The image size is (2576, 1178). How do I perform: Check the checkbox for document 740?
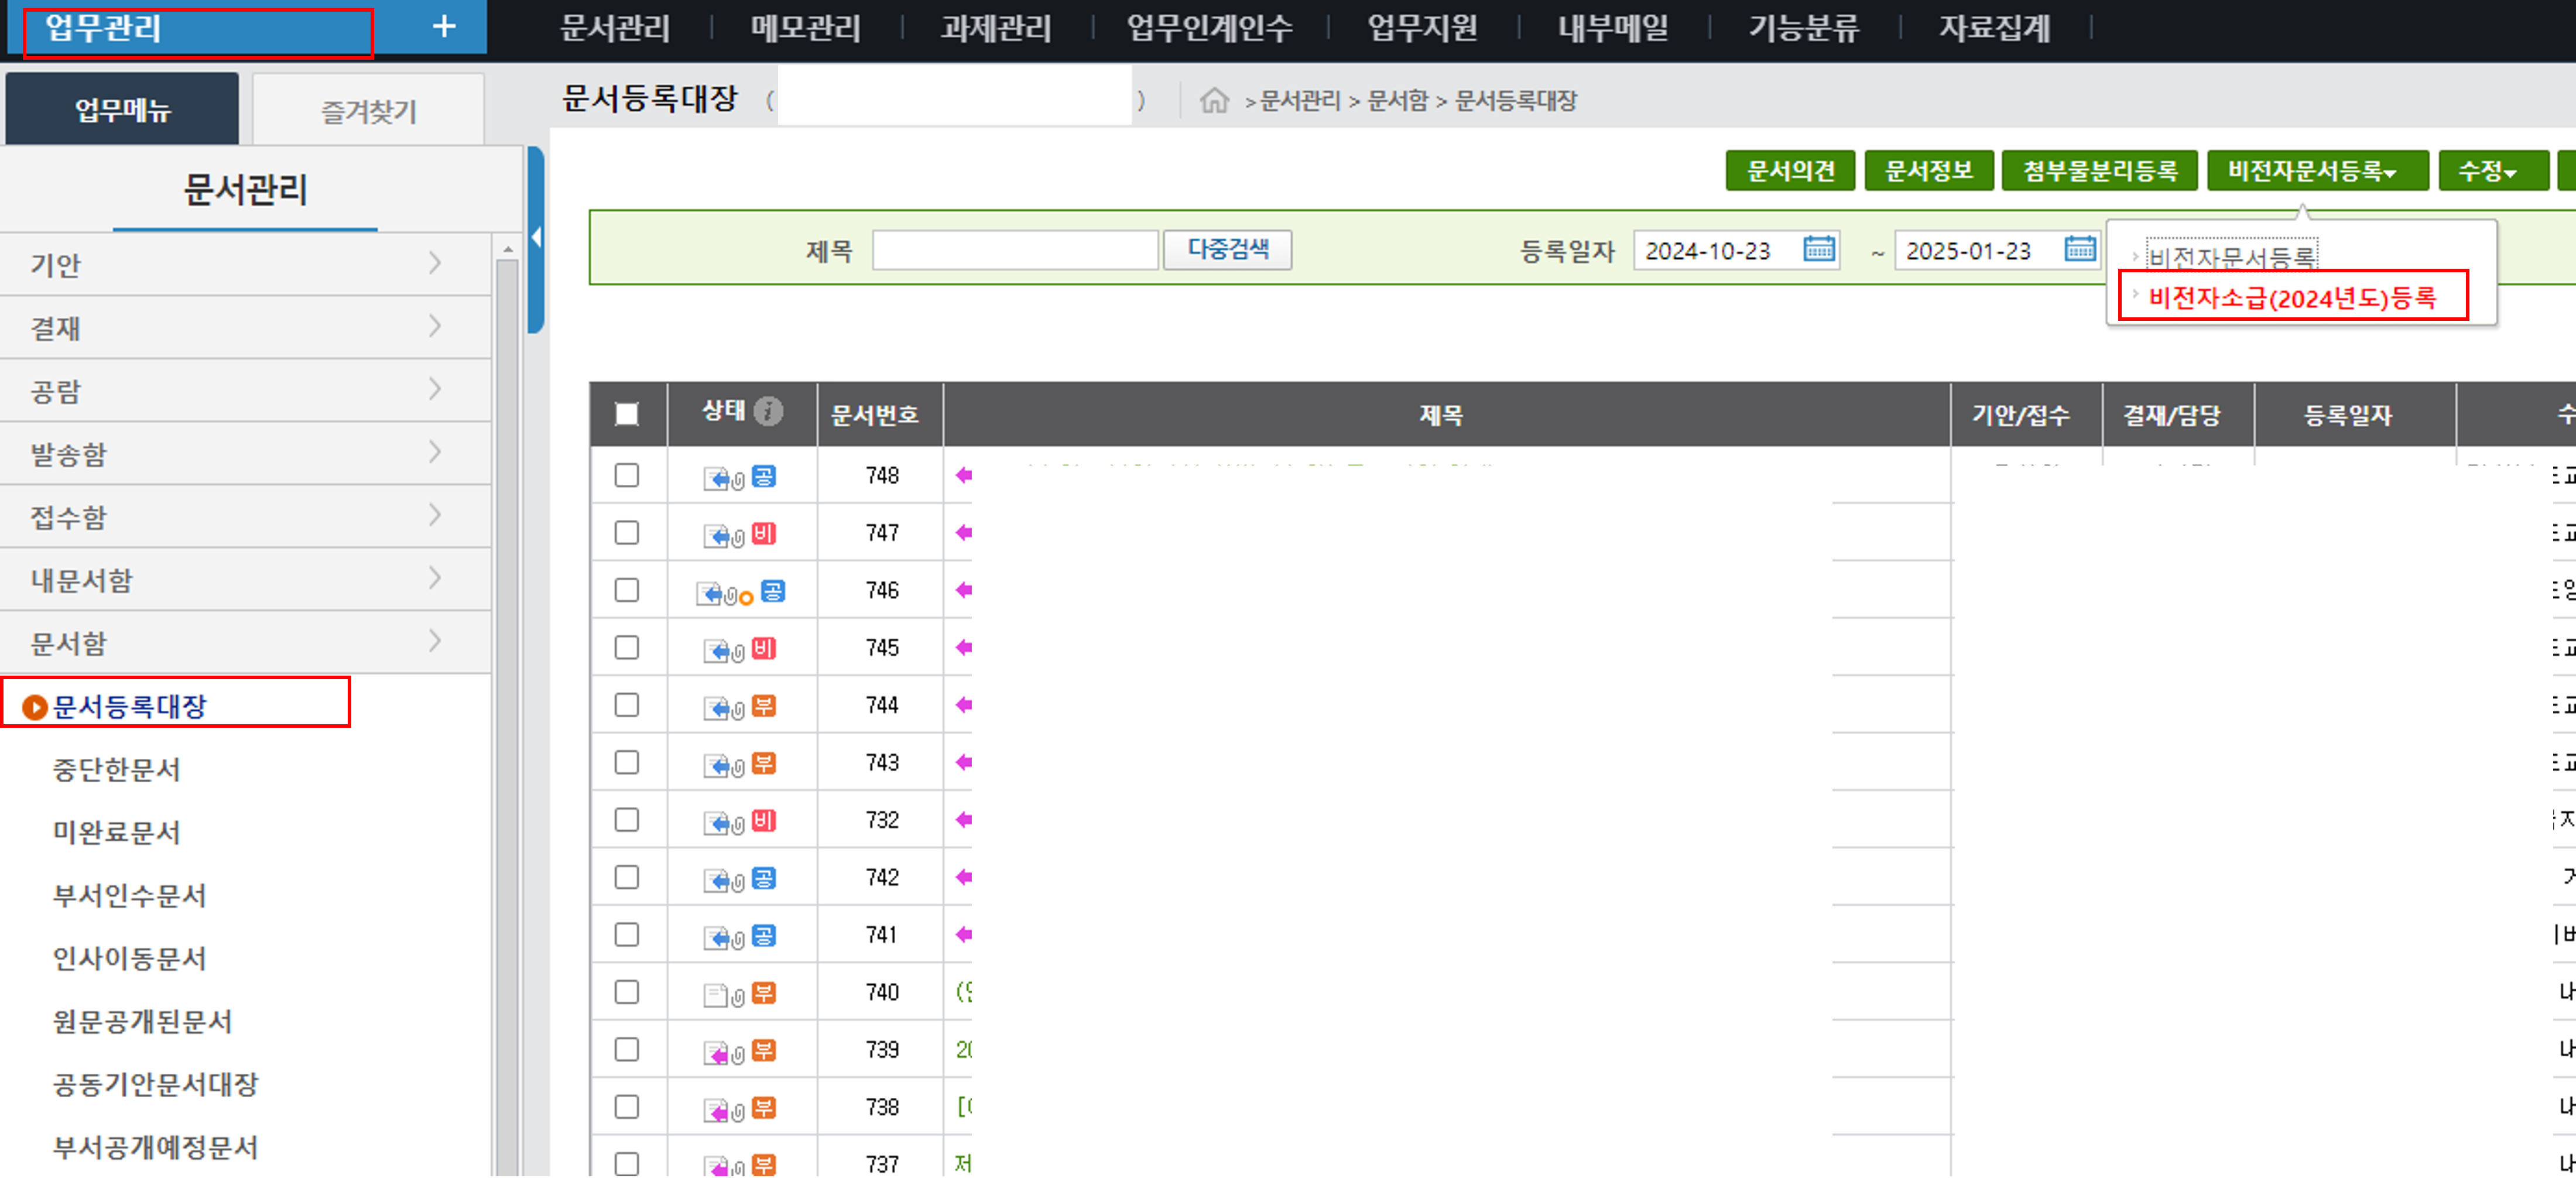[627, 992]
